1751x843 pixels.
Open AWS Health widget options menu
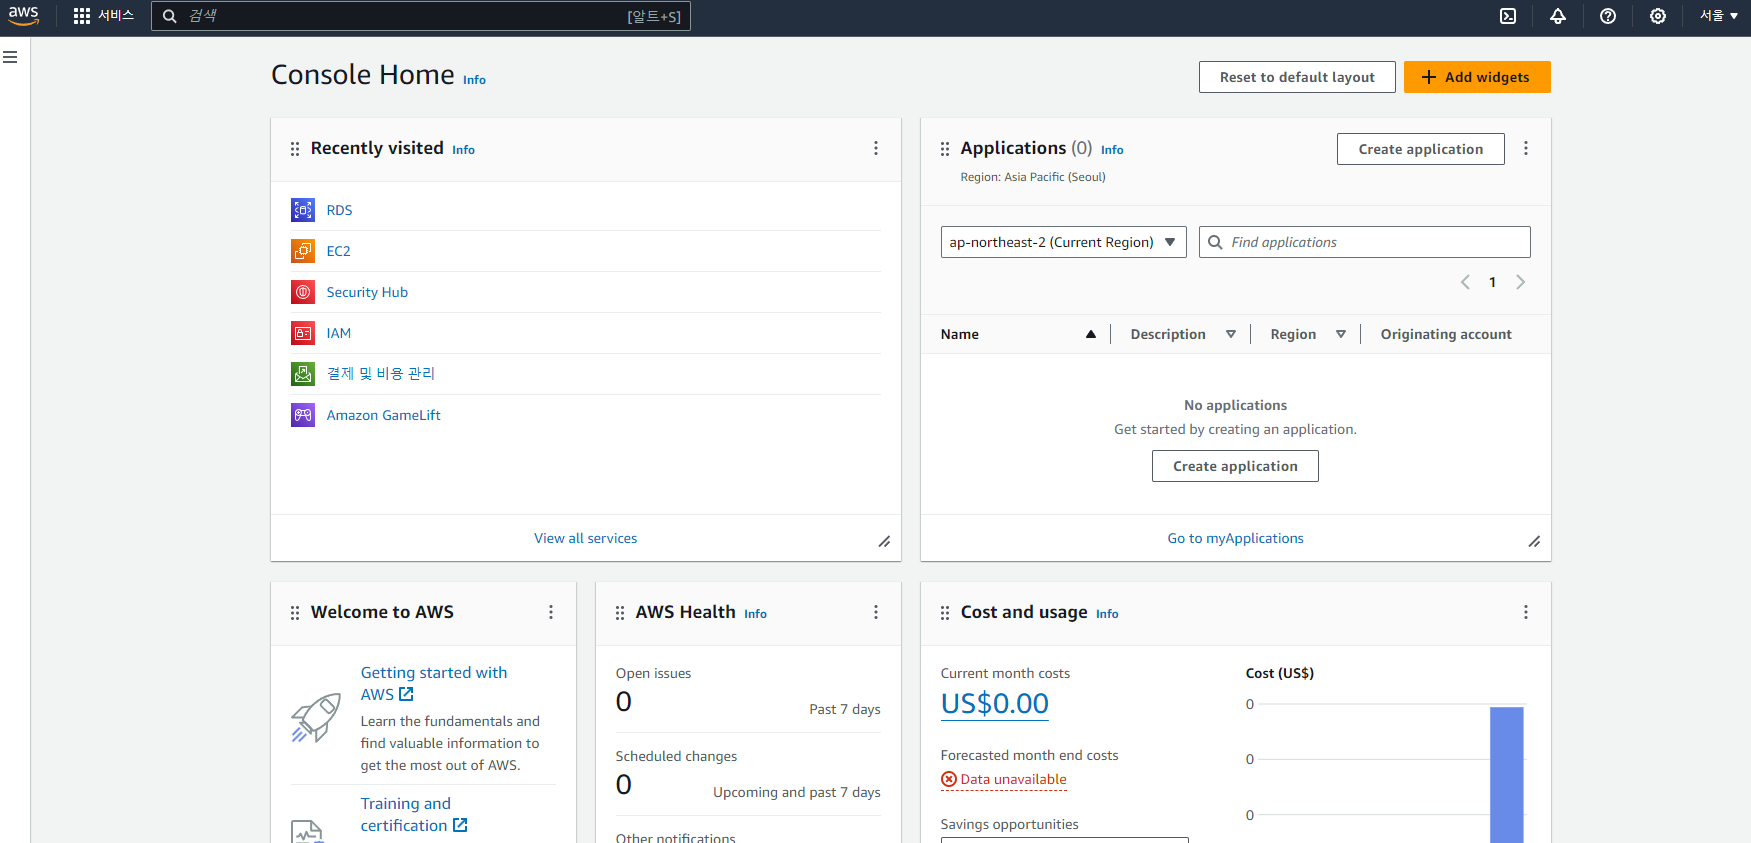(876, 612)
